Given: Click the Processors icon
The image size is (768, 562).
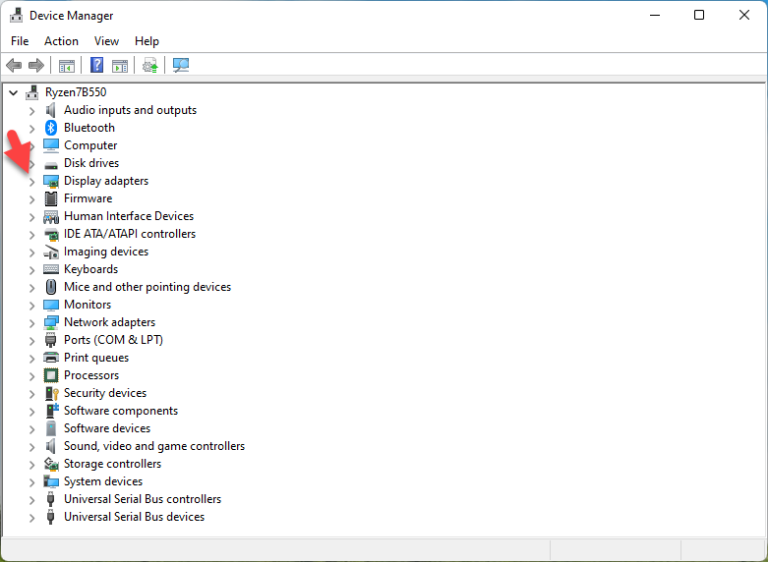Looking at the screenshot, I should click(x=51, y=375).
